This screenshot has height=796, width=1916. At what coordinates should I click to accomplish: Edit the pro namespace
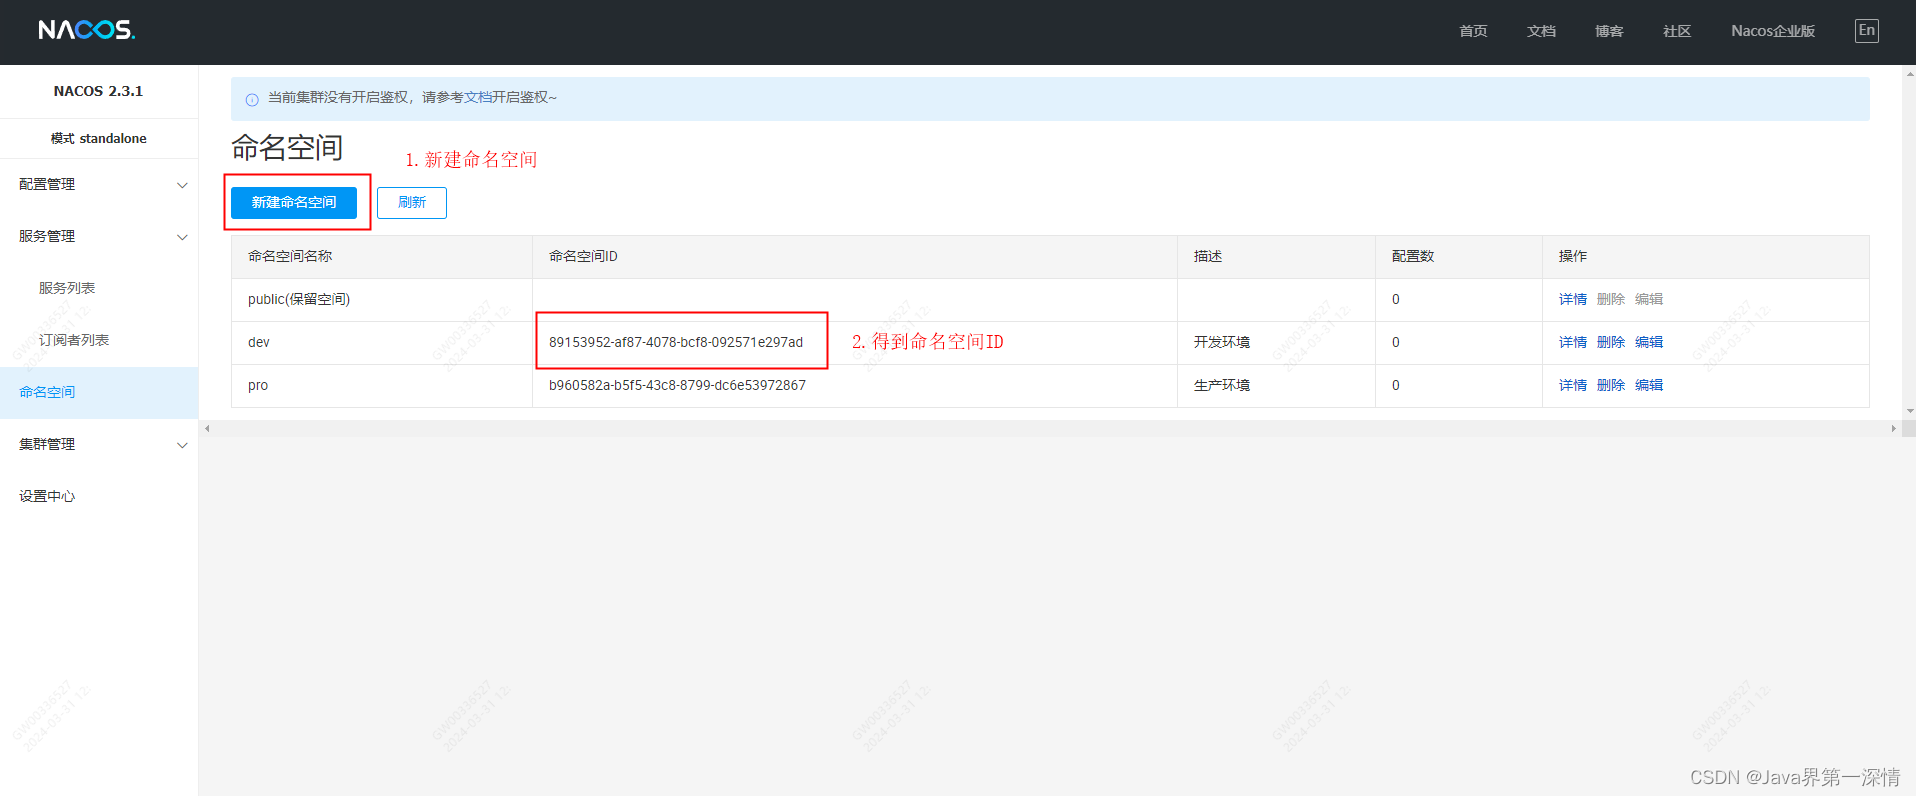pos(1649,385)
